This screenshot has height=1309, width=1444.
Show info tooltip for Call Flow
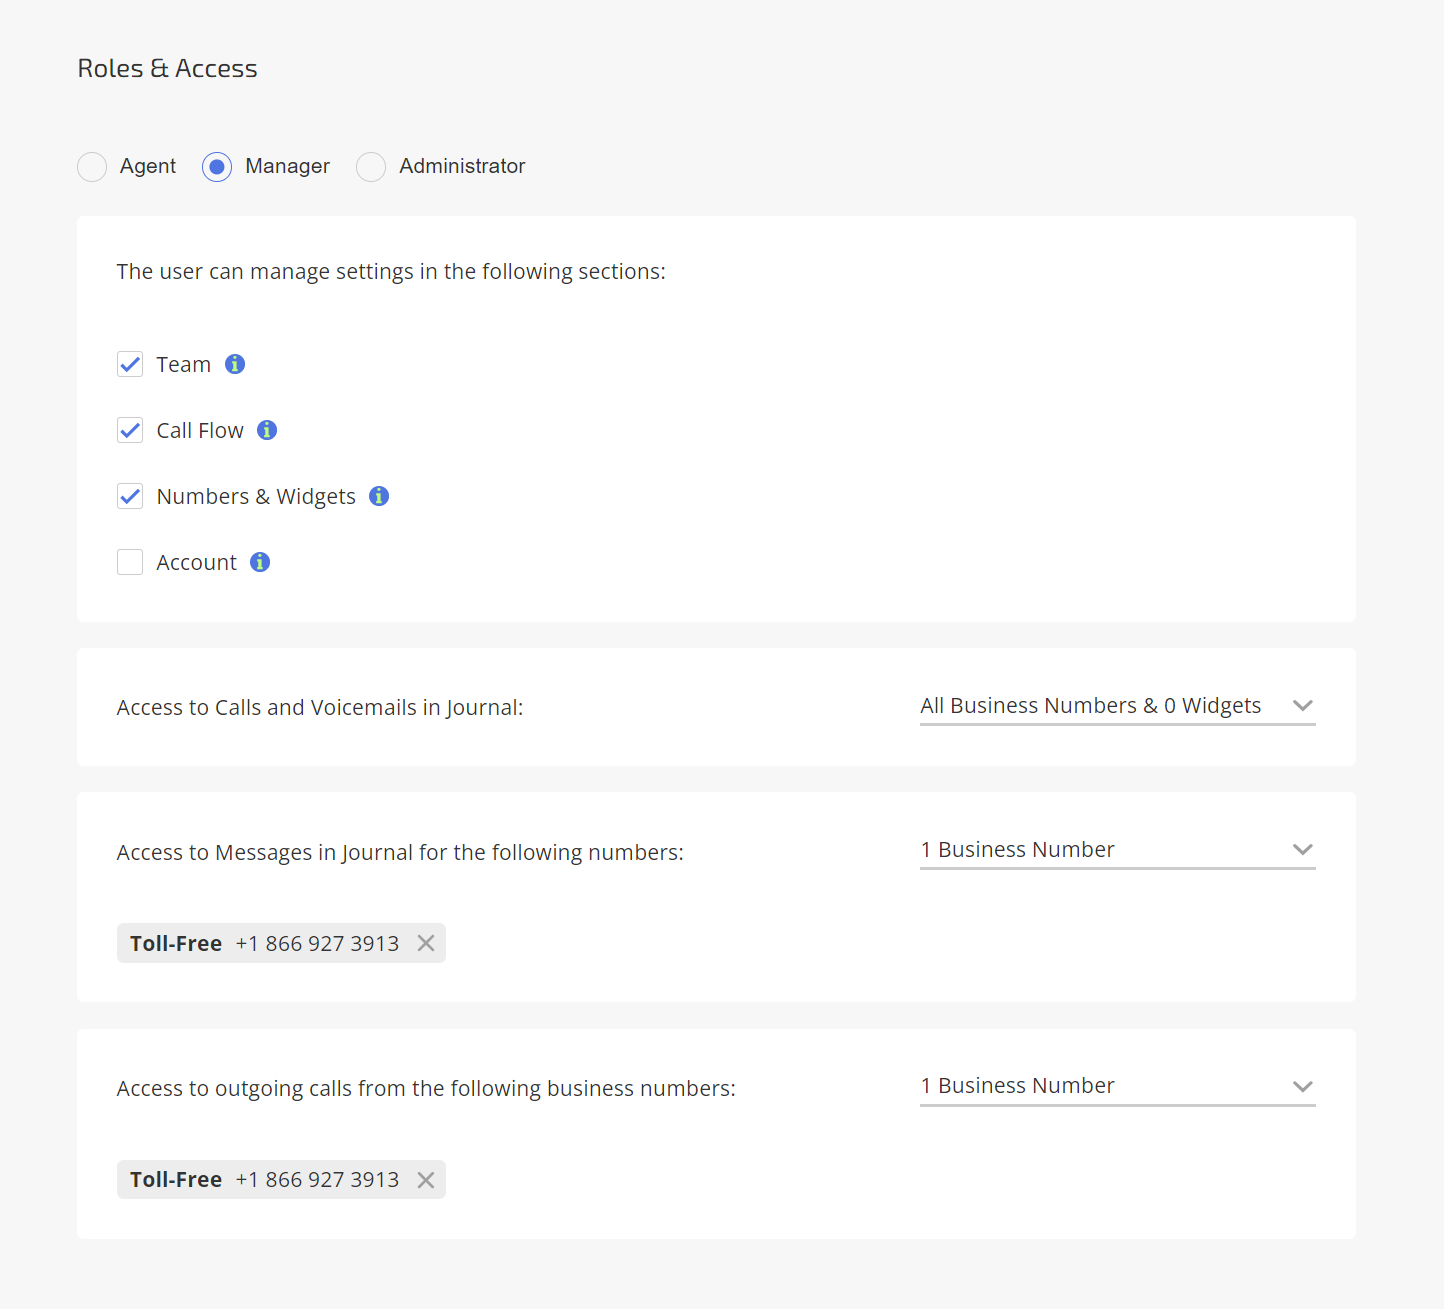tap(267, 430)
